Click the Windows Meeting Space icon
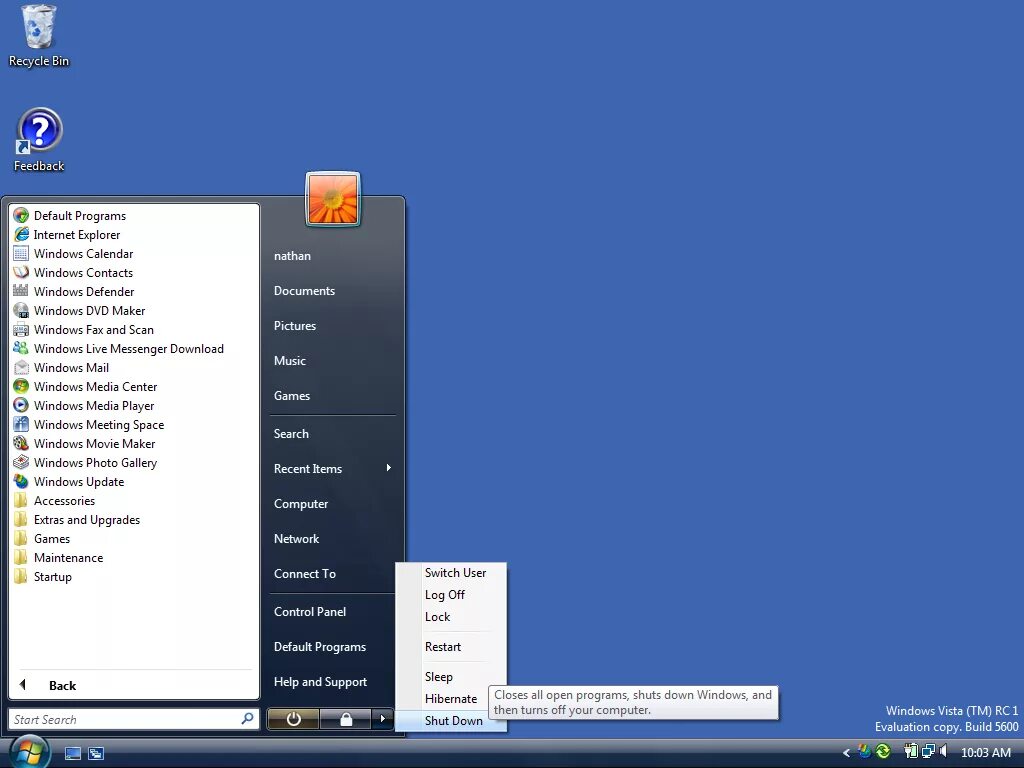This screenshot has width=1024, height=768. pos(21,424)
